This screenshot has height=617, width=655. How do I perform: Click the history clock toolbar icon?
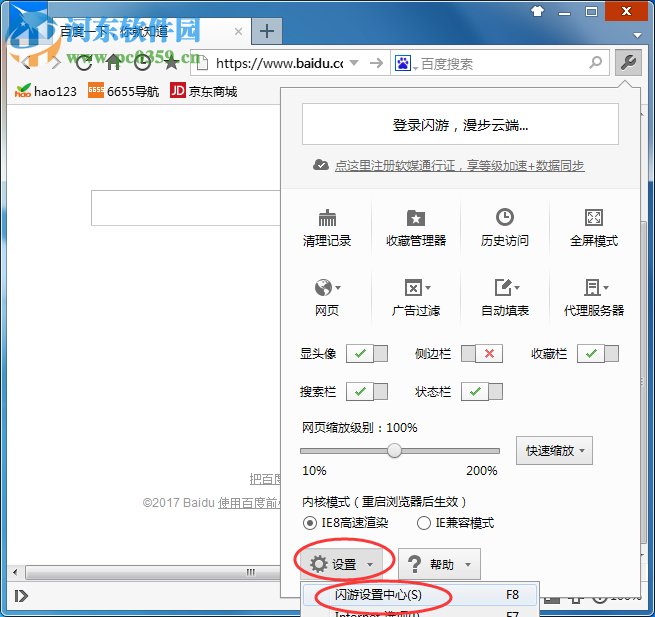point(142,63)
